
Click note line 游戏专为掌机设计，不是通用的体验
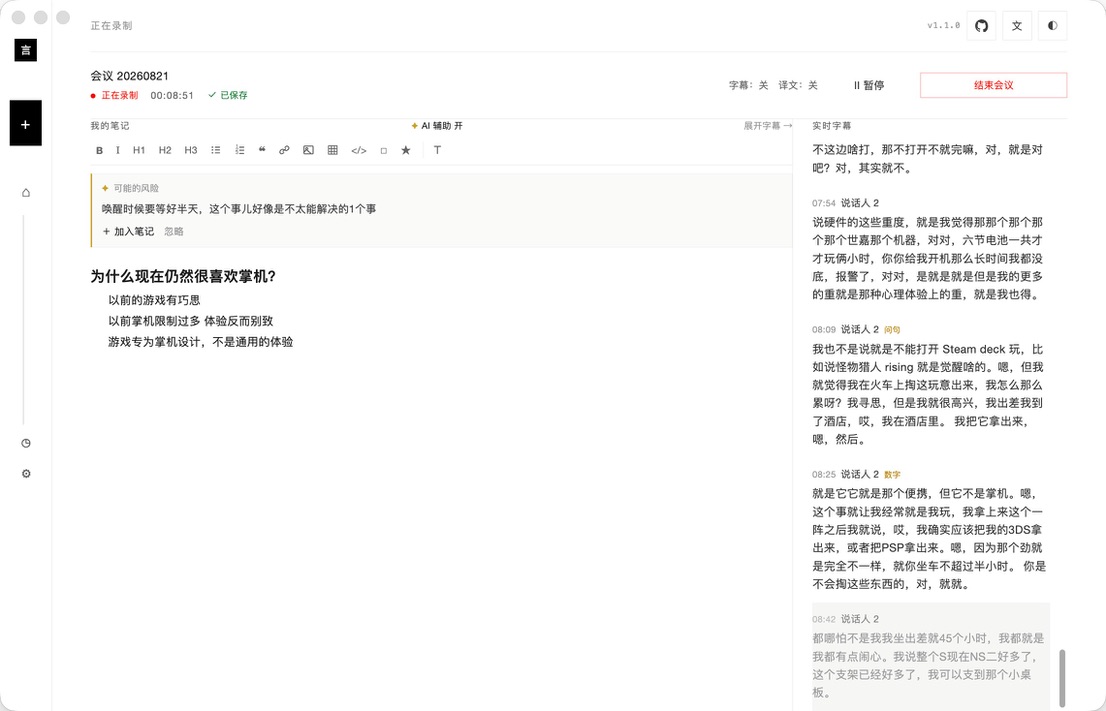(200, 342)
